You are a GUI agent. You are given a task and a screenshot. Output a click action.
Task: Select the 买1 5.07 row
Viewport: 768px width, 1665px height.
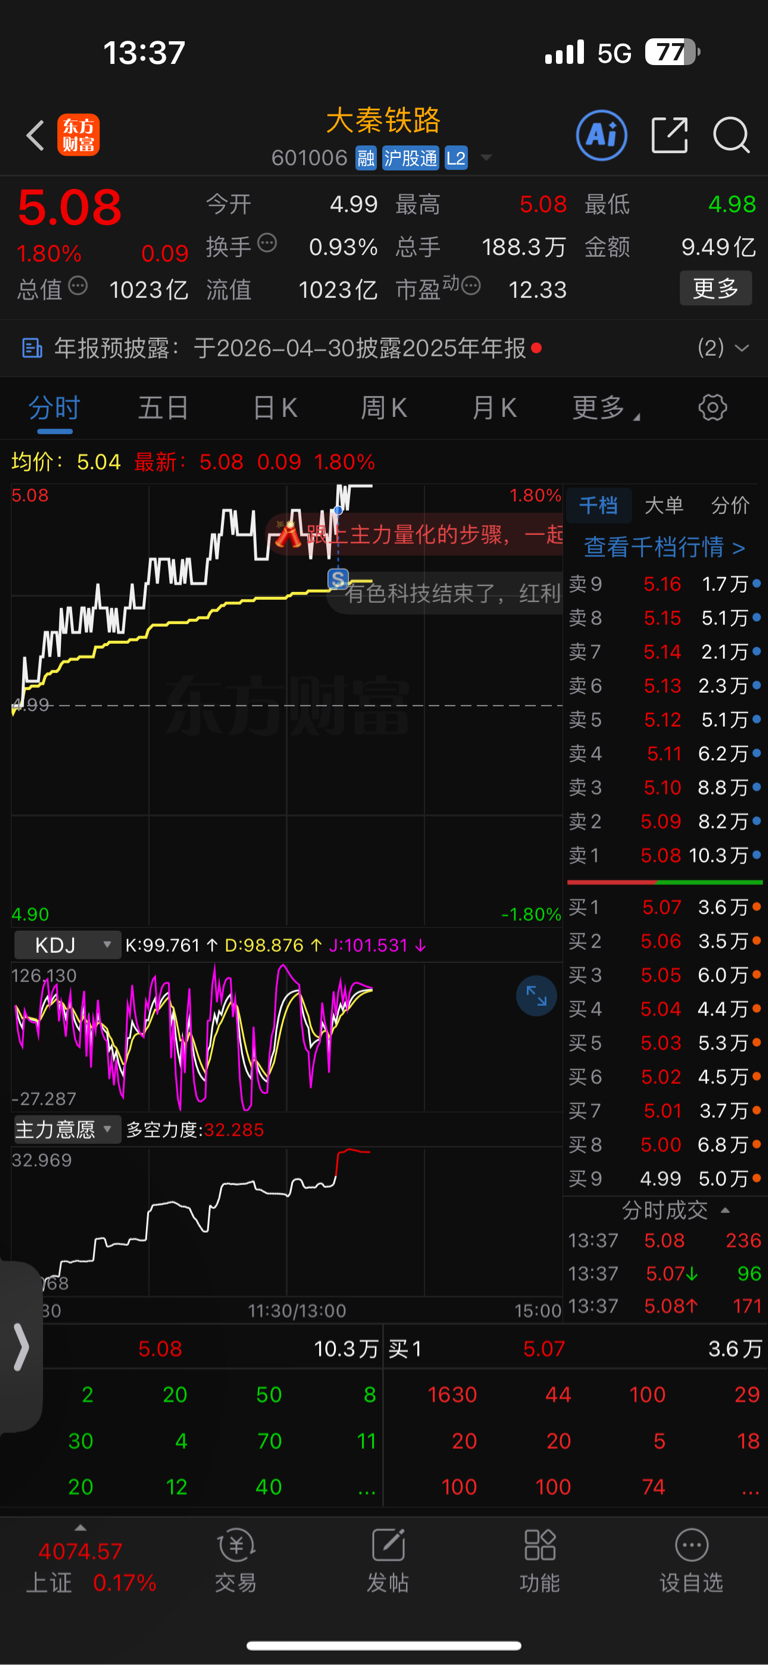664,907
